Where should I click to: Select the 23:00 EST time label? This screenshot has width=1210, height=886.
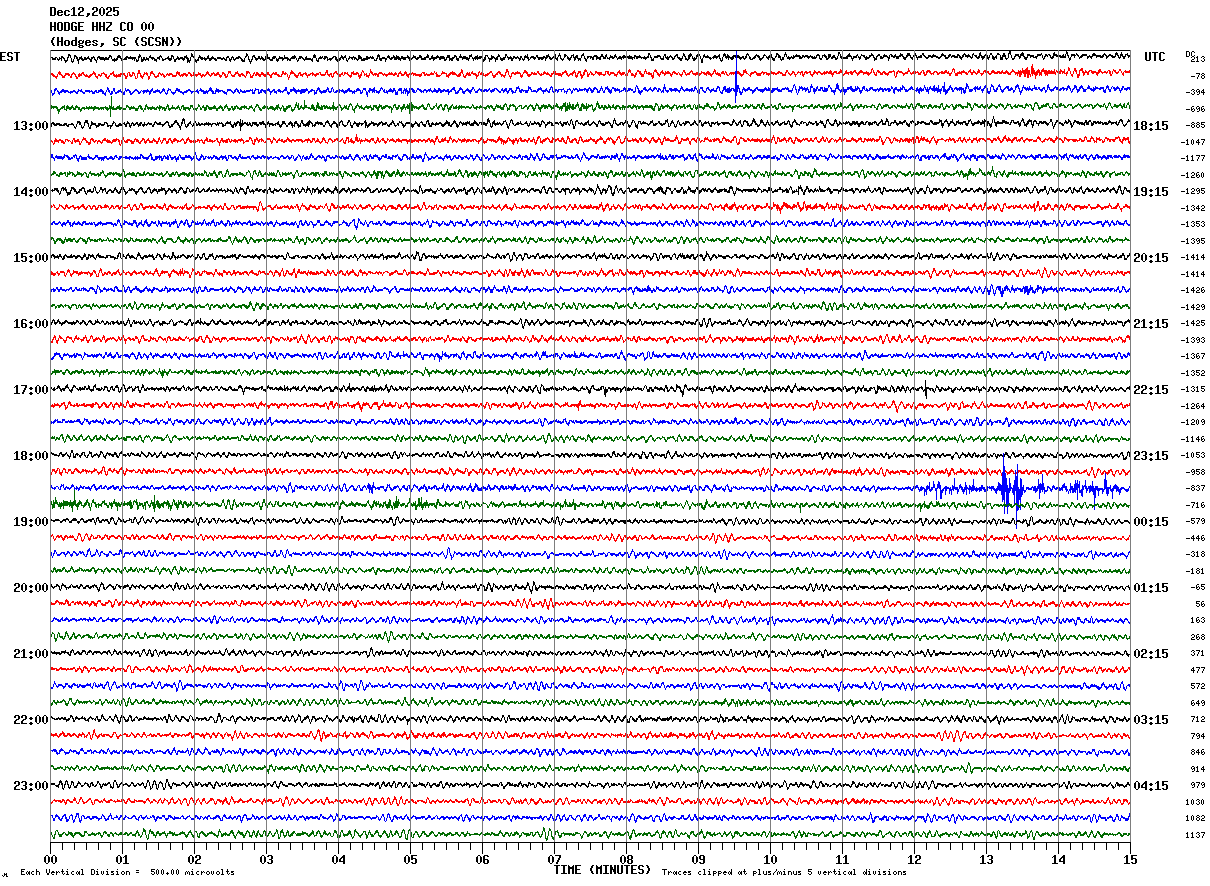(30, 786)
